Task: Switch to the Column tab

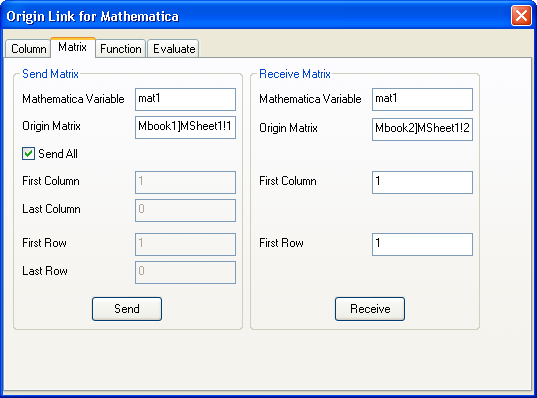Action: tap(28, 49)
